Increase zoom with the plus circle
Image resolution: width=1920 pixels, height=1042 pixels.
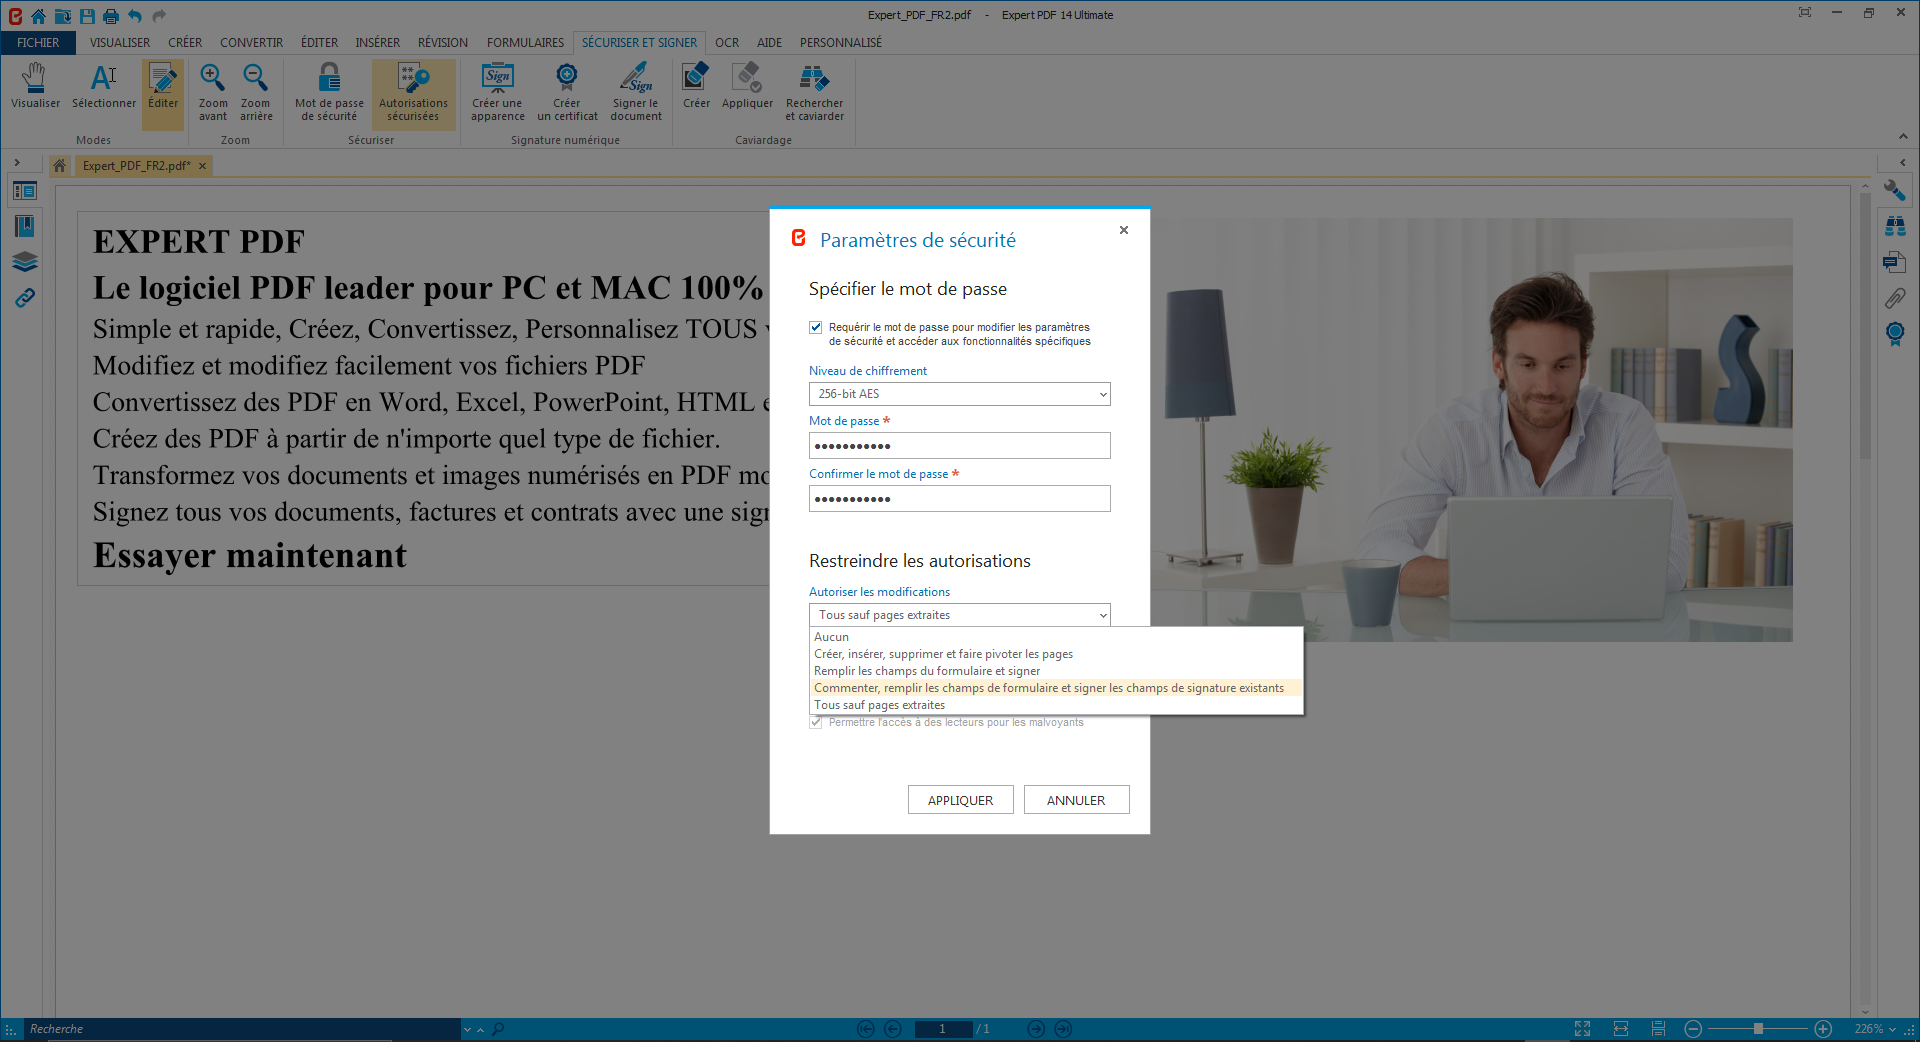tap(1823, 1029)
